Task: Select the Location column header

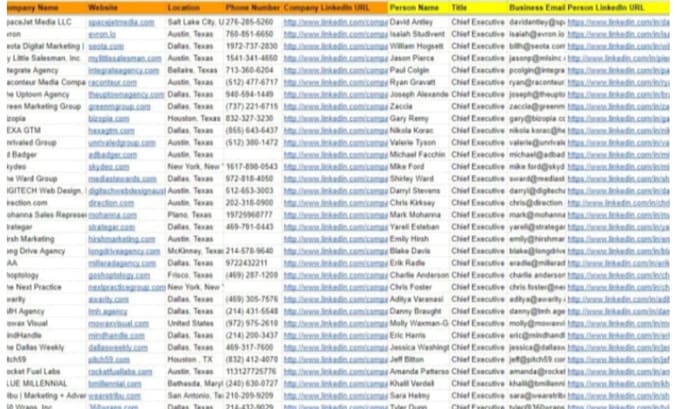Action: (x=195, y=8)
